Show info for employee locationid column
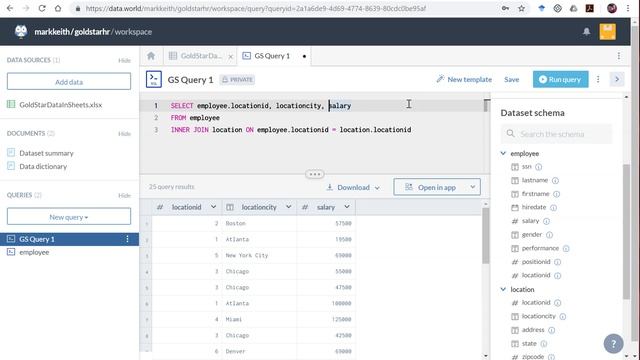This screenshot has height=360, width=640. click(558, 276)
